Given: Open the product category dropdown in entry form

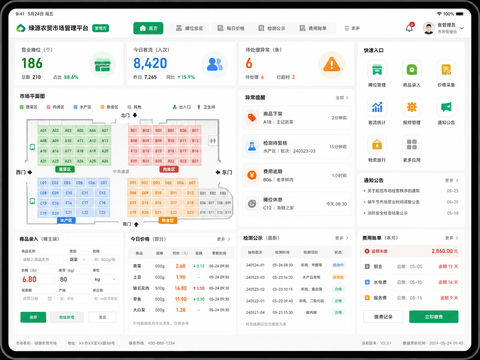Looking at the screenshot, I should tap(77, 259).
